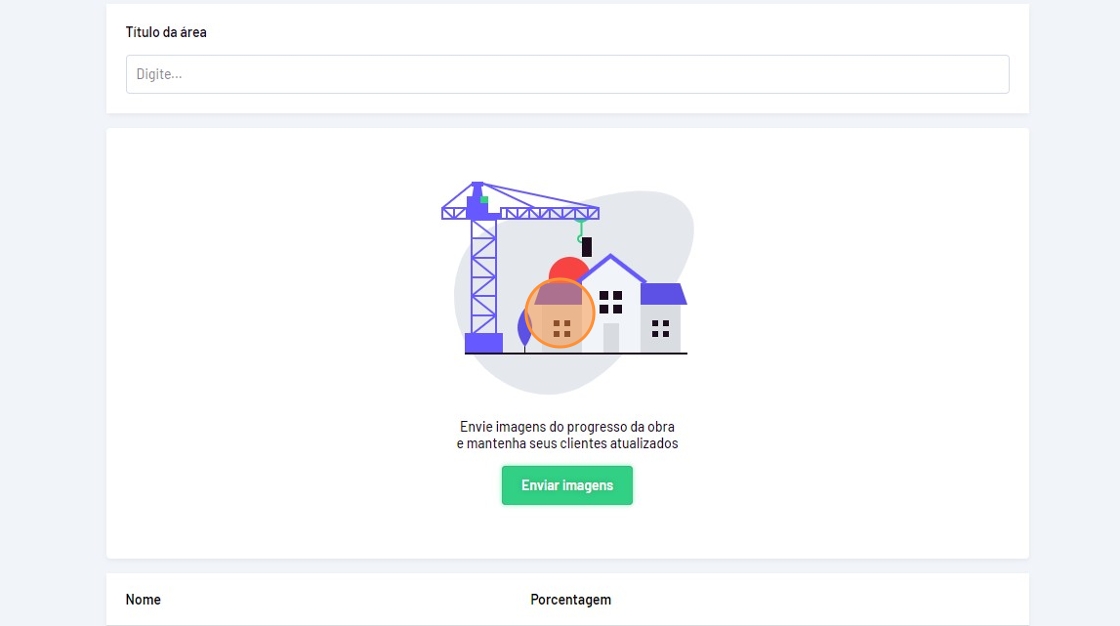This screenshot has height=626, width=1120.
Task: Click the green hook below the crane jib
Action: tap(581, 231)
